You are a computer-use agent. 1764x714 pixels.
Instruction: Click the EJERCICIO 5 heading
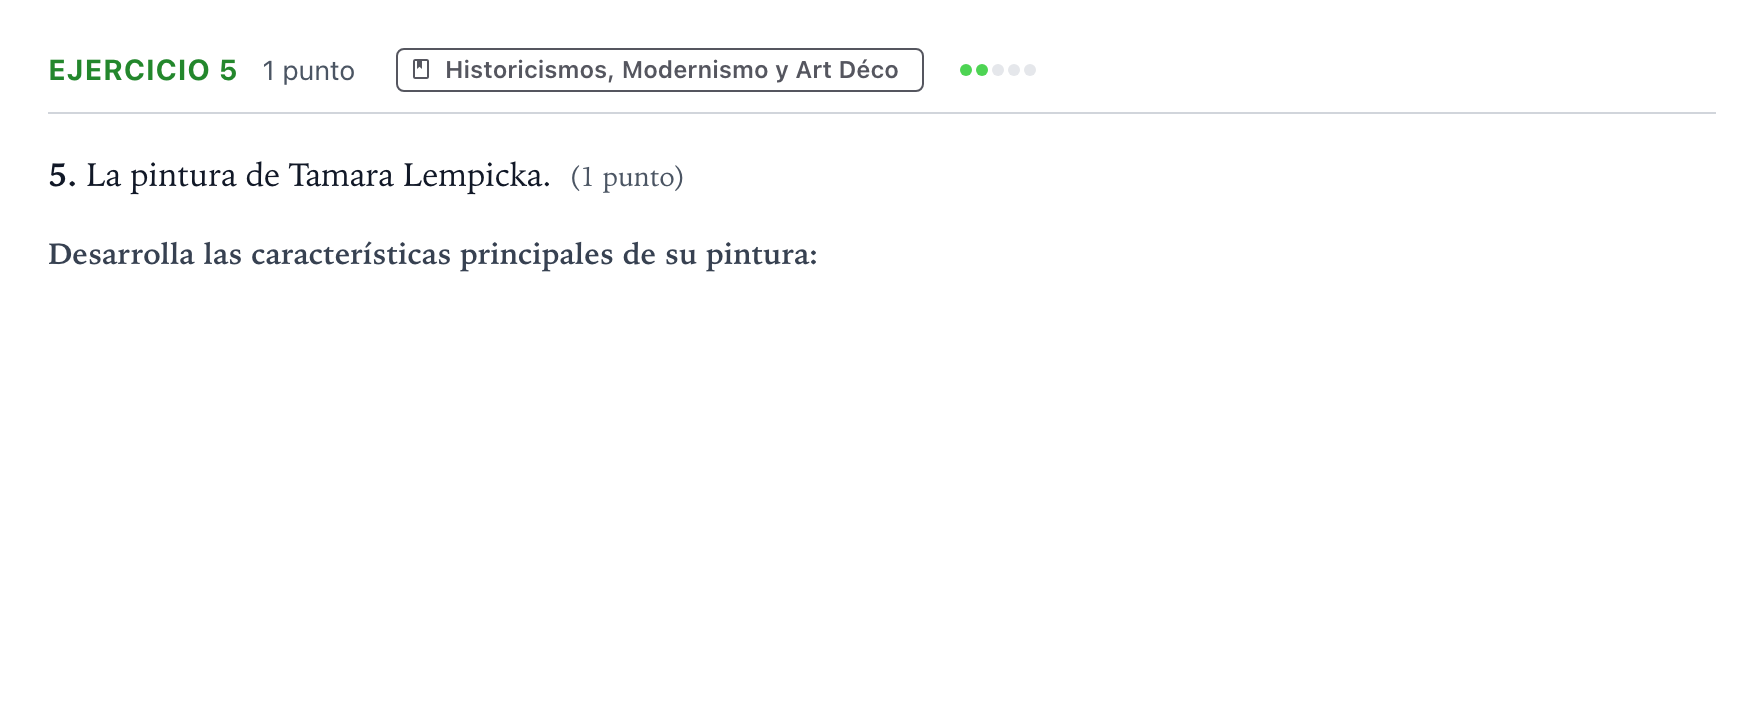pyautogui.click(x=143, y=70)
